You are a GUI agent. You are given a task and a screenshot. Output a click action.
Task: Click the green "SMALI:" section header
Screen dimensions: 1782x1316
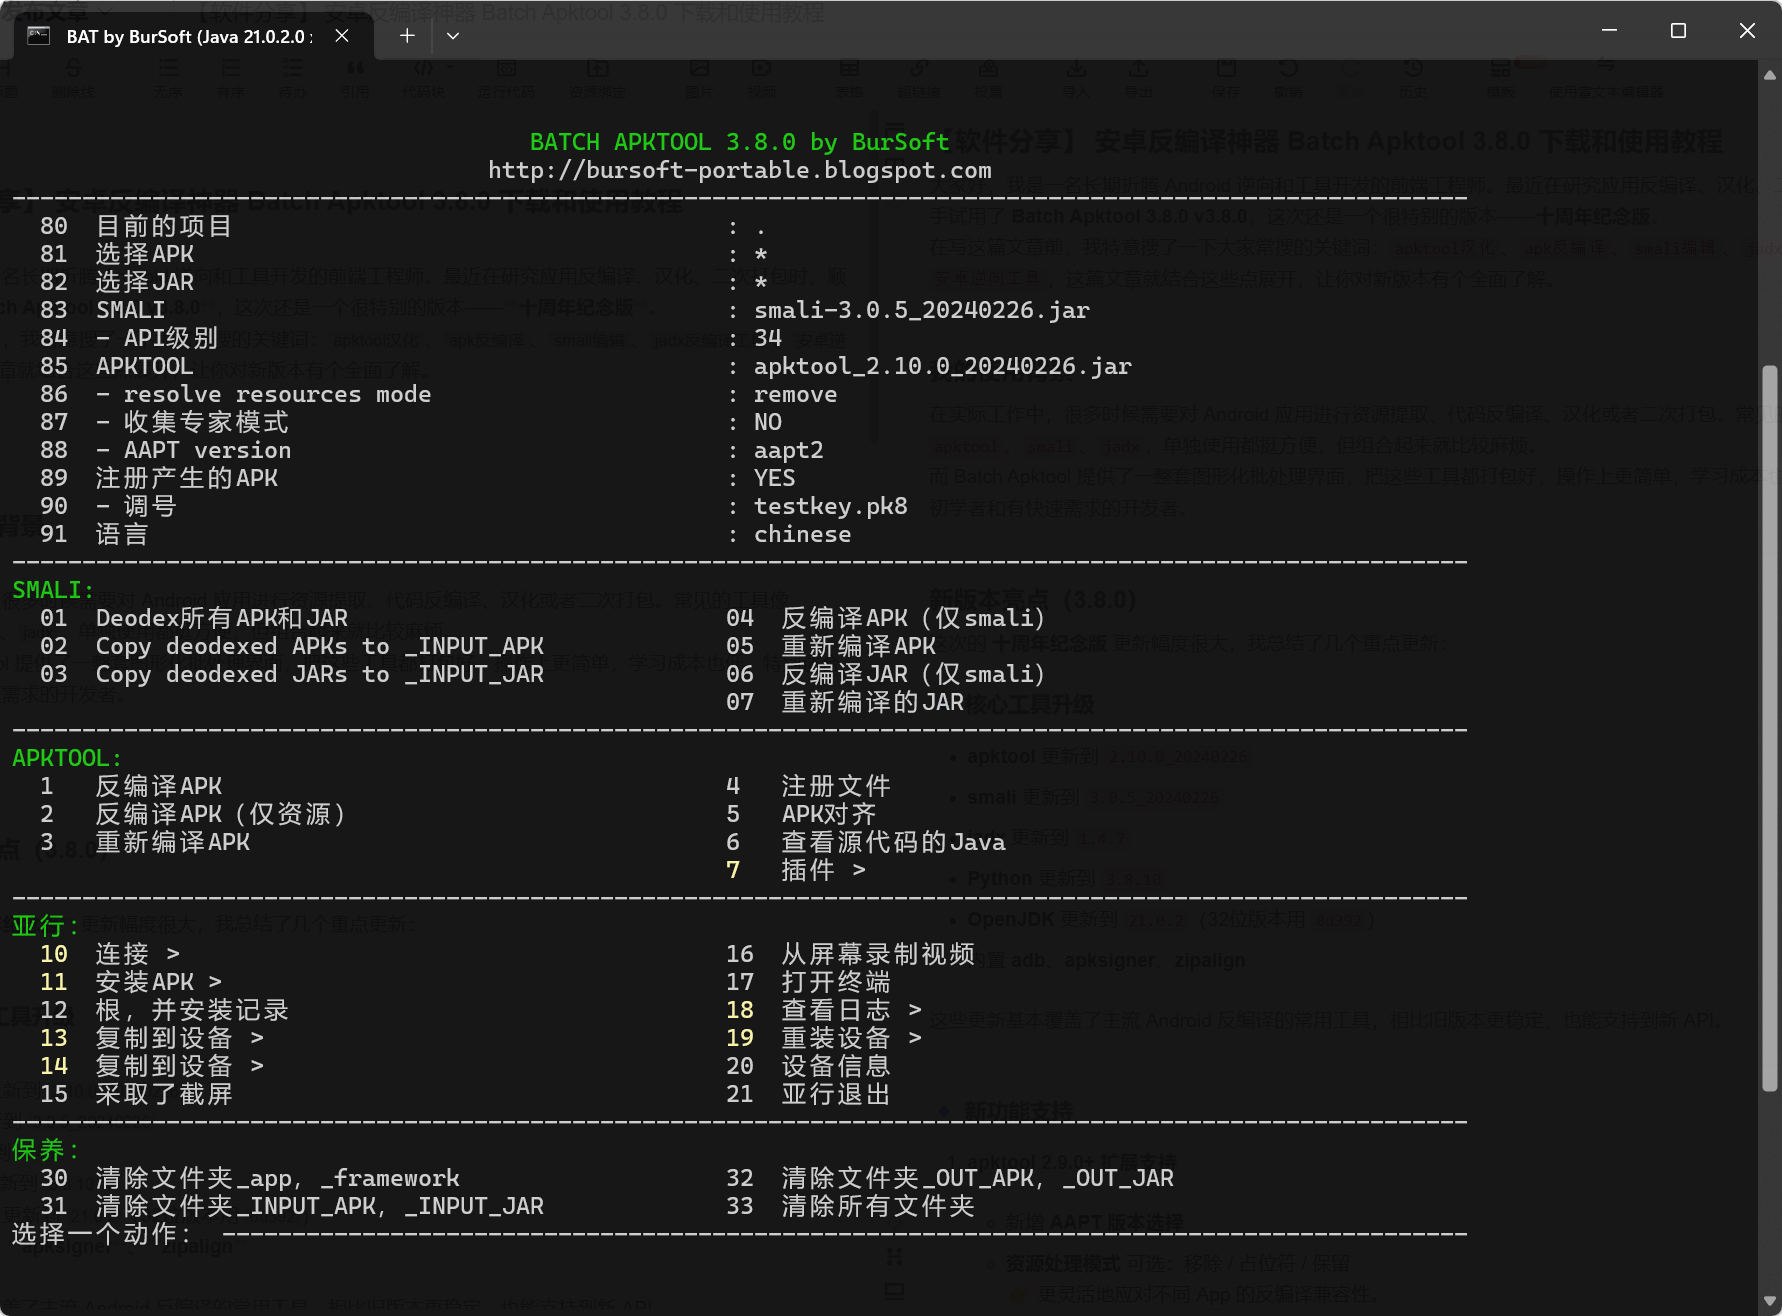[x=53, y=590]
